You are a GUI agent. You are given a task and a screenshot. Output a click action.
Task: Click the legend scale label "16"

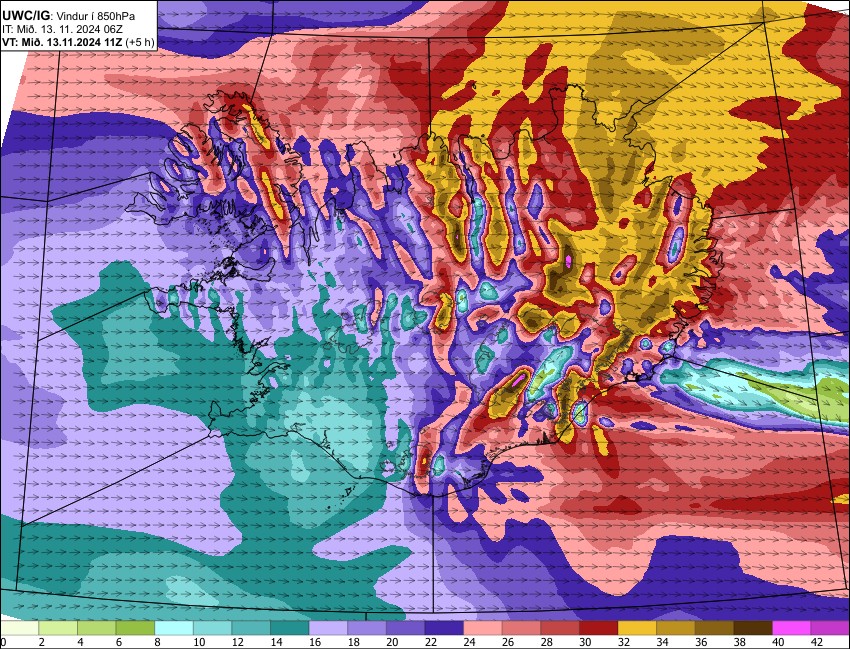[x=314, y=642]
